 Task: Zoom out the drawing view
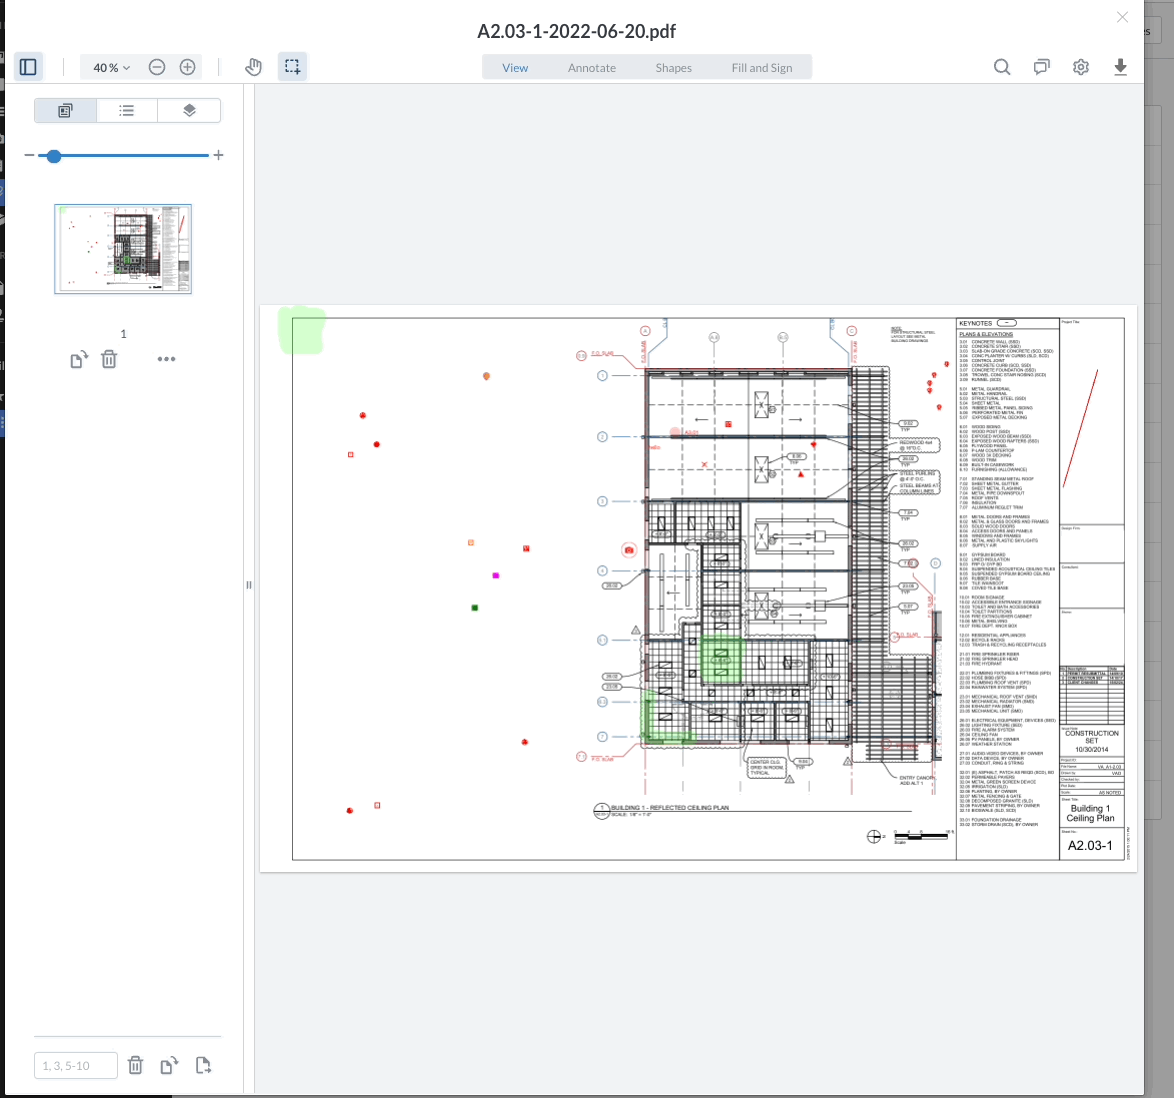[x=157, y=67]
